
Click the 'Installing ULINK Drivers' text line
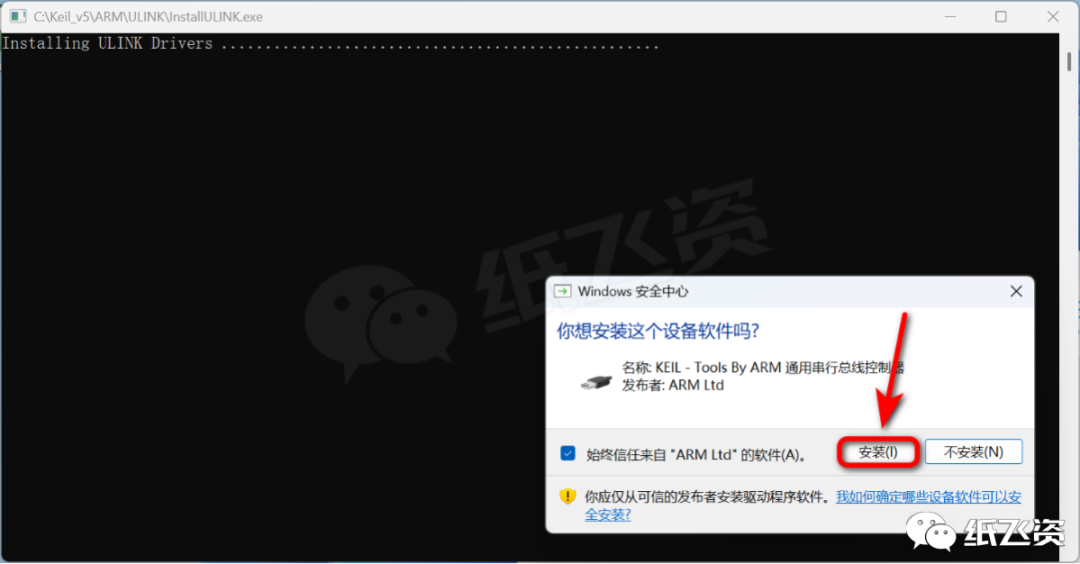tap(331, 43)
